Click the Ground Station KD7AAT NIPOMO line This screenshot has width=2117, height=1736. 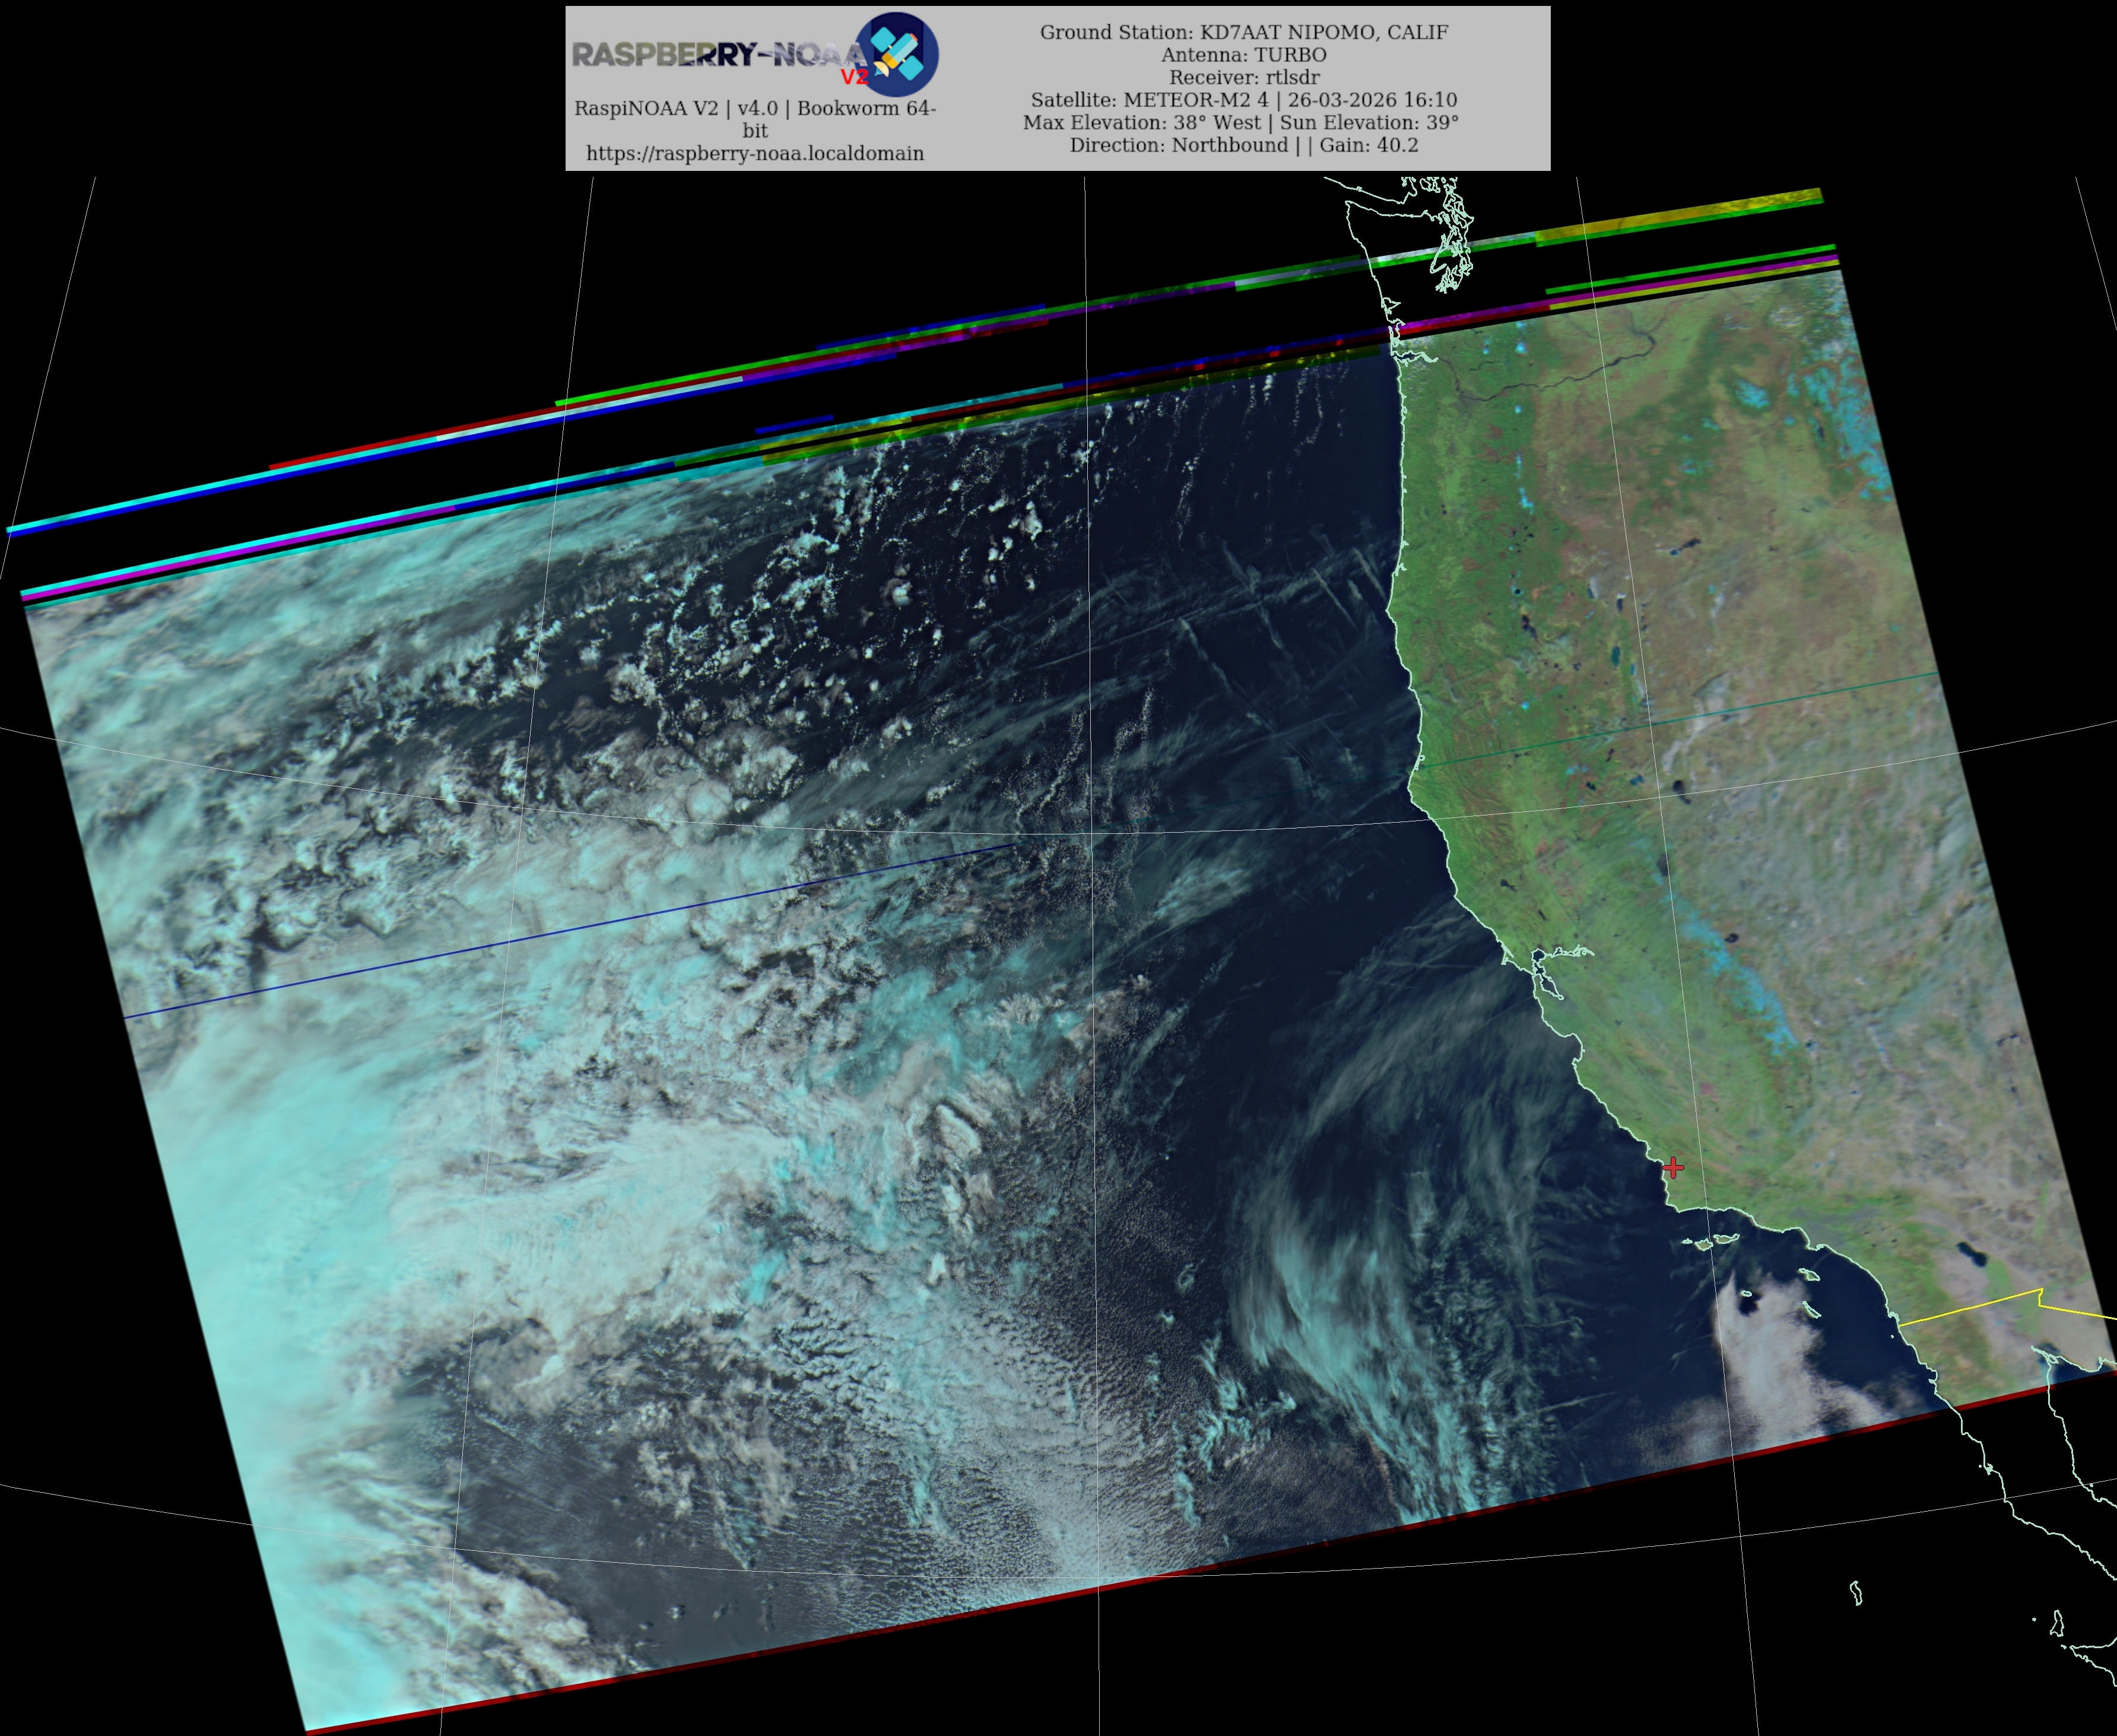coord(1243,32)
